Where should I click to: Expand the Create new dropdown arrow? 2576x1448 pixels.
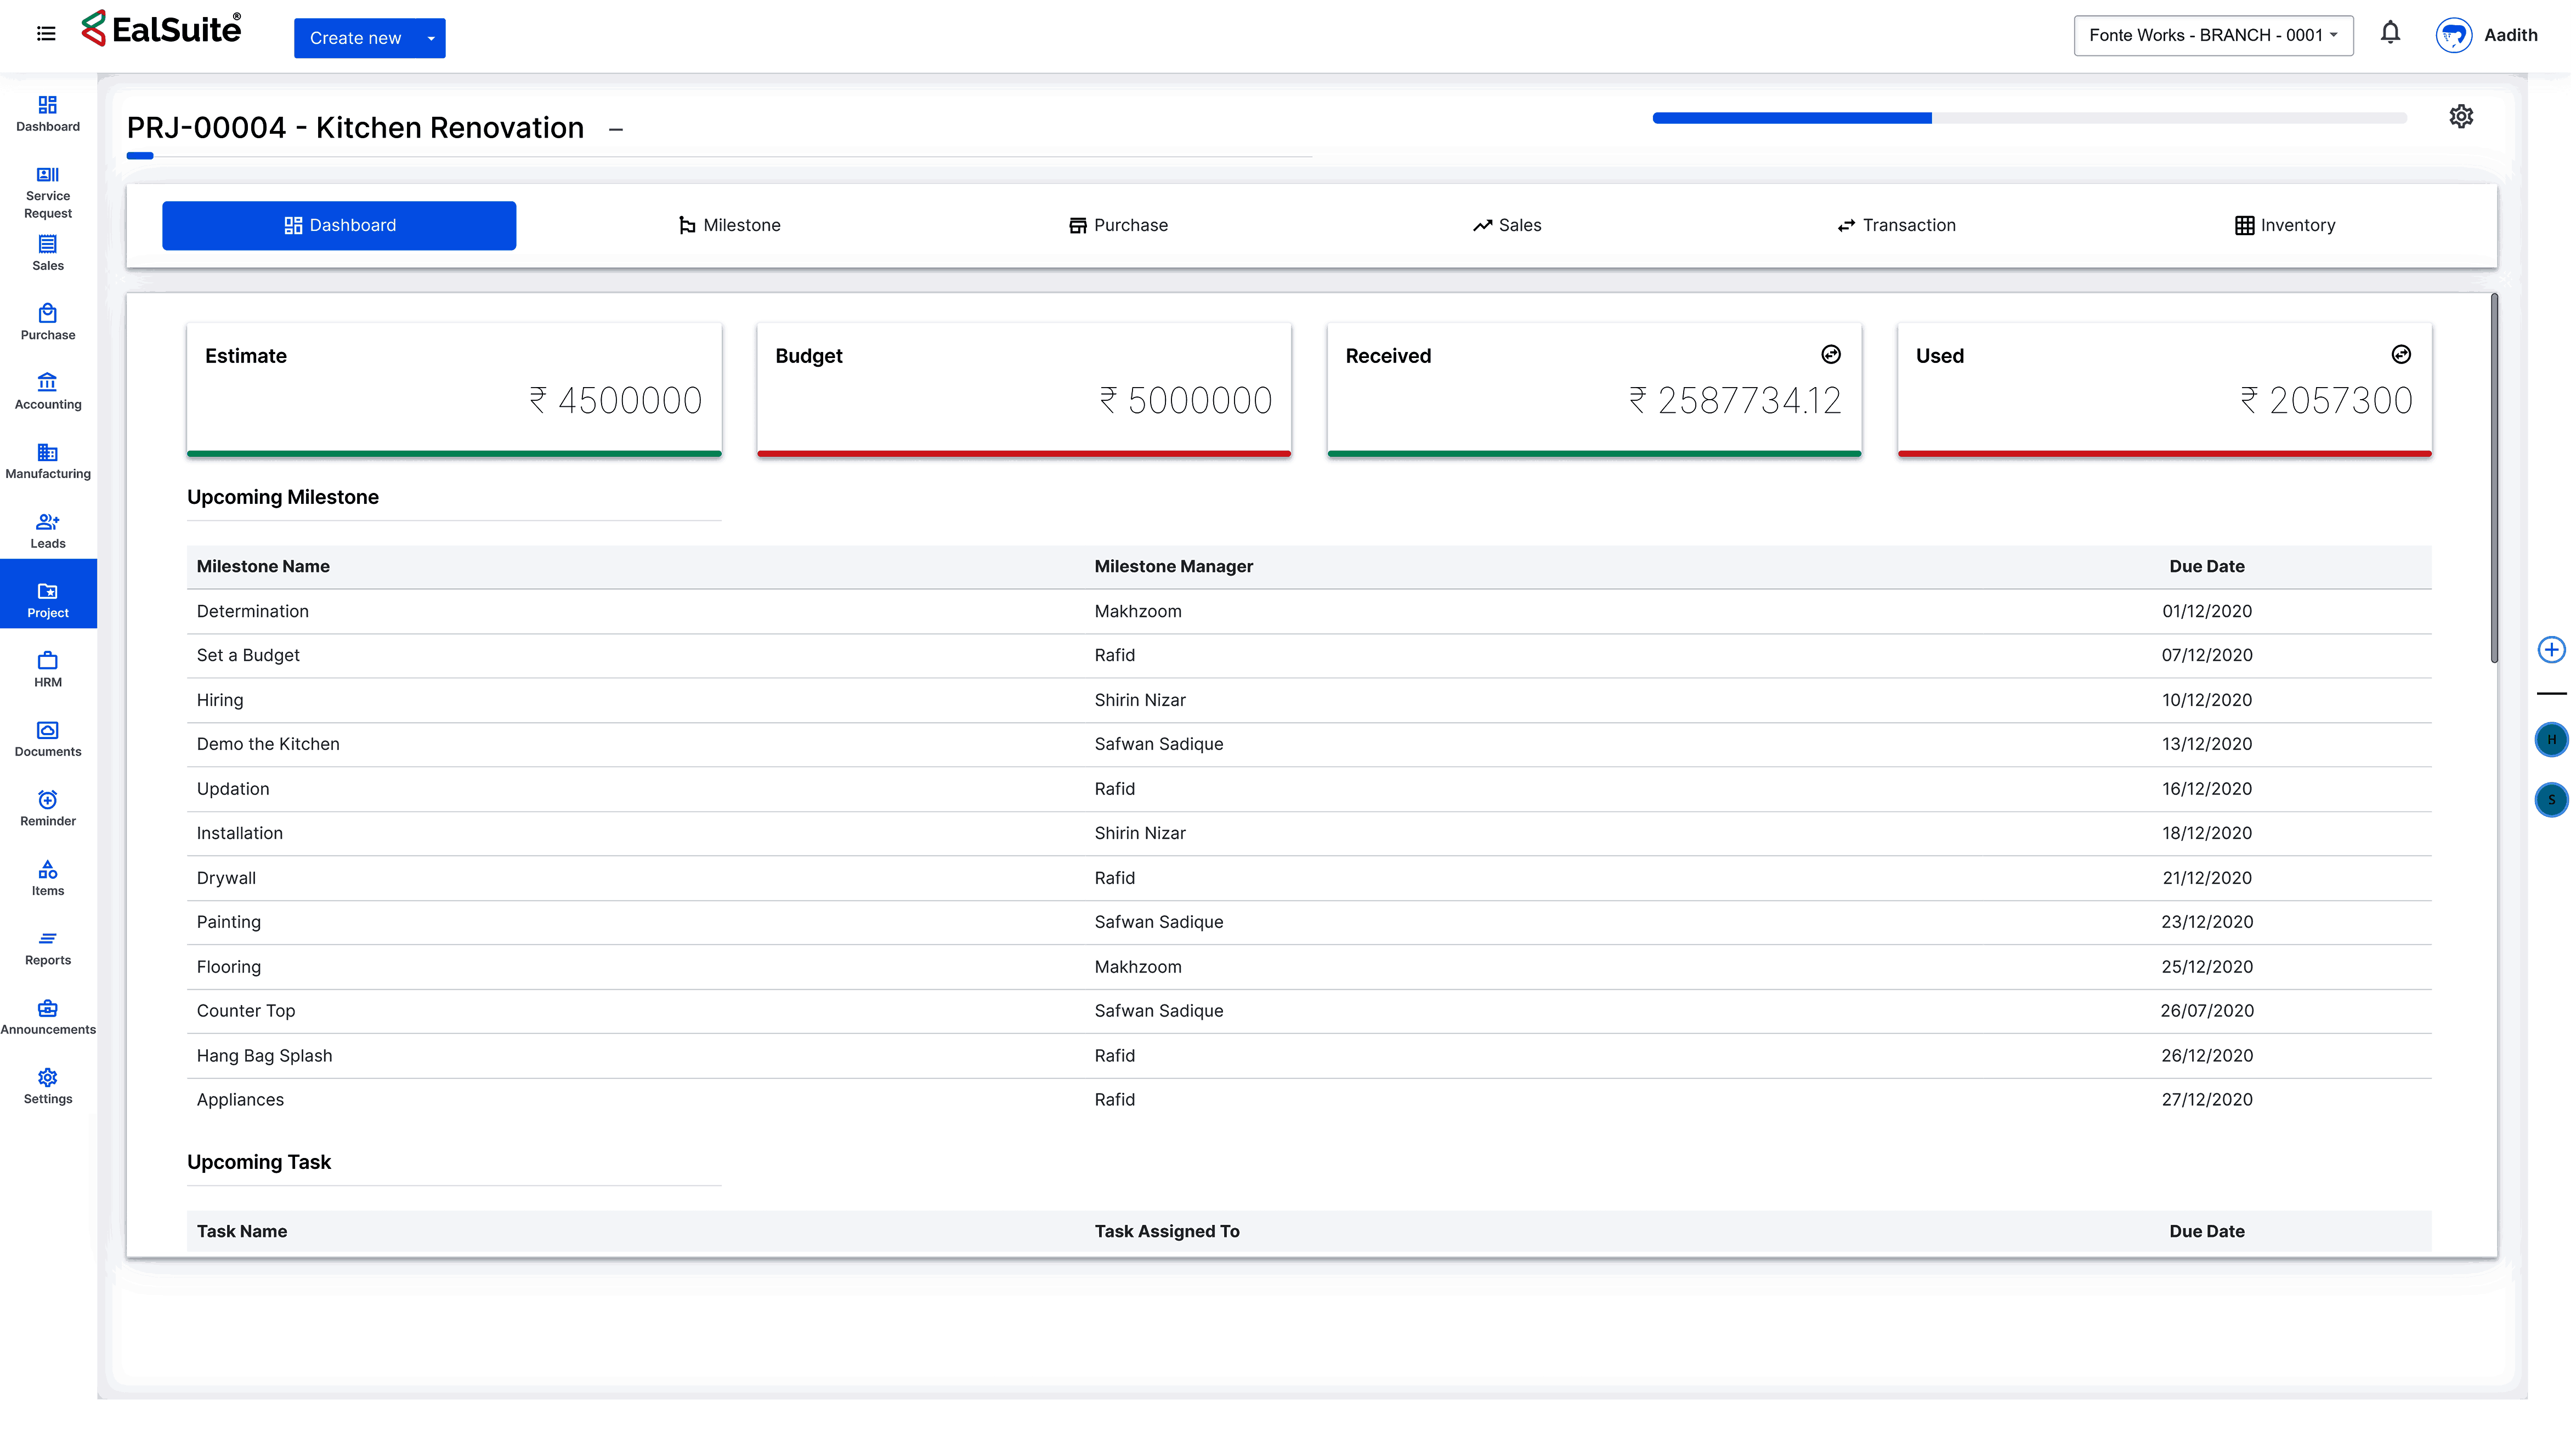(x=431, y=38)
